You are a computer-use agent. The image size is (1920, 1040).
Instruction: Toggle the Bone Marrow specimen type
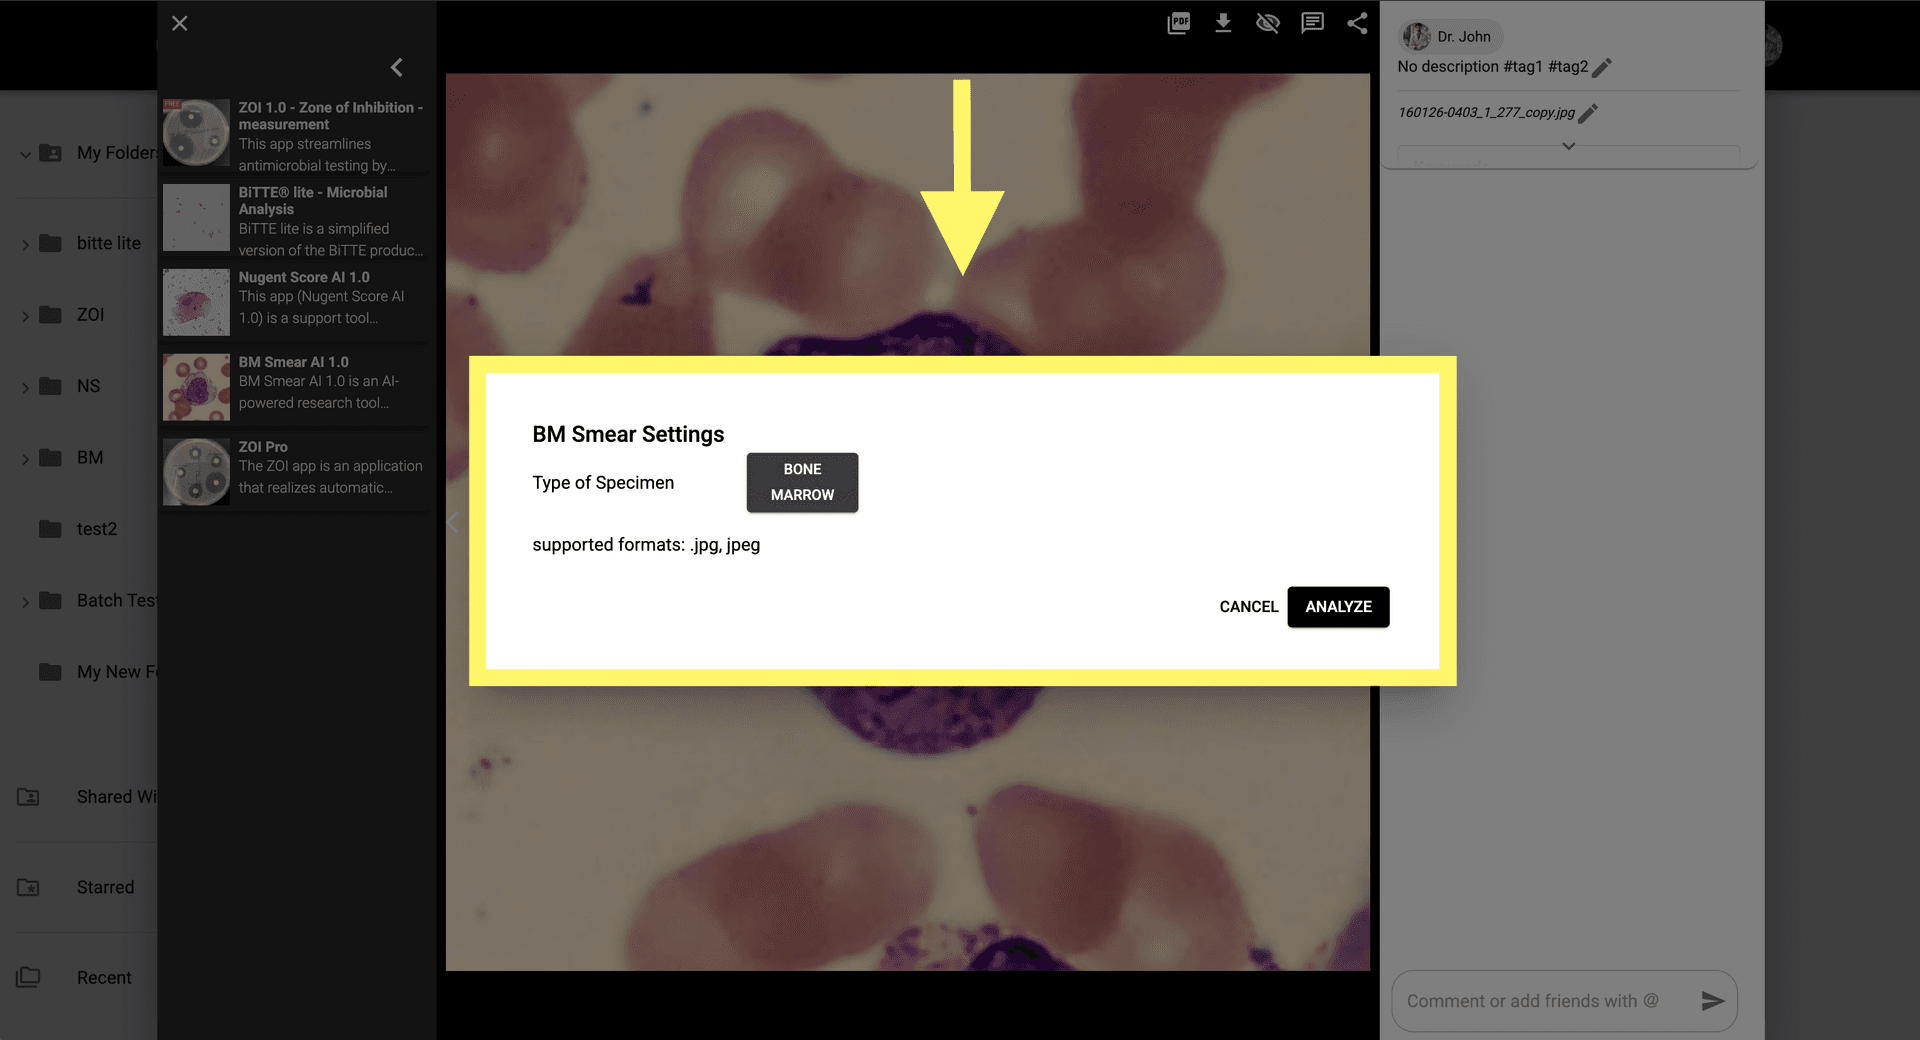coord(802,482)
